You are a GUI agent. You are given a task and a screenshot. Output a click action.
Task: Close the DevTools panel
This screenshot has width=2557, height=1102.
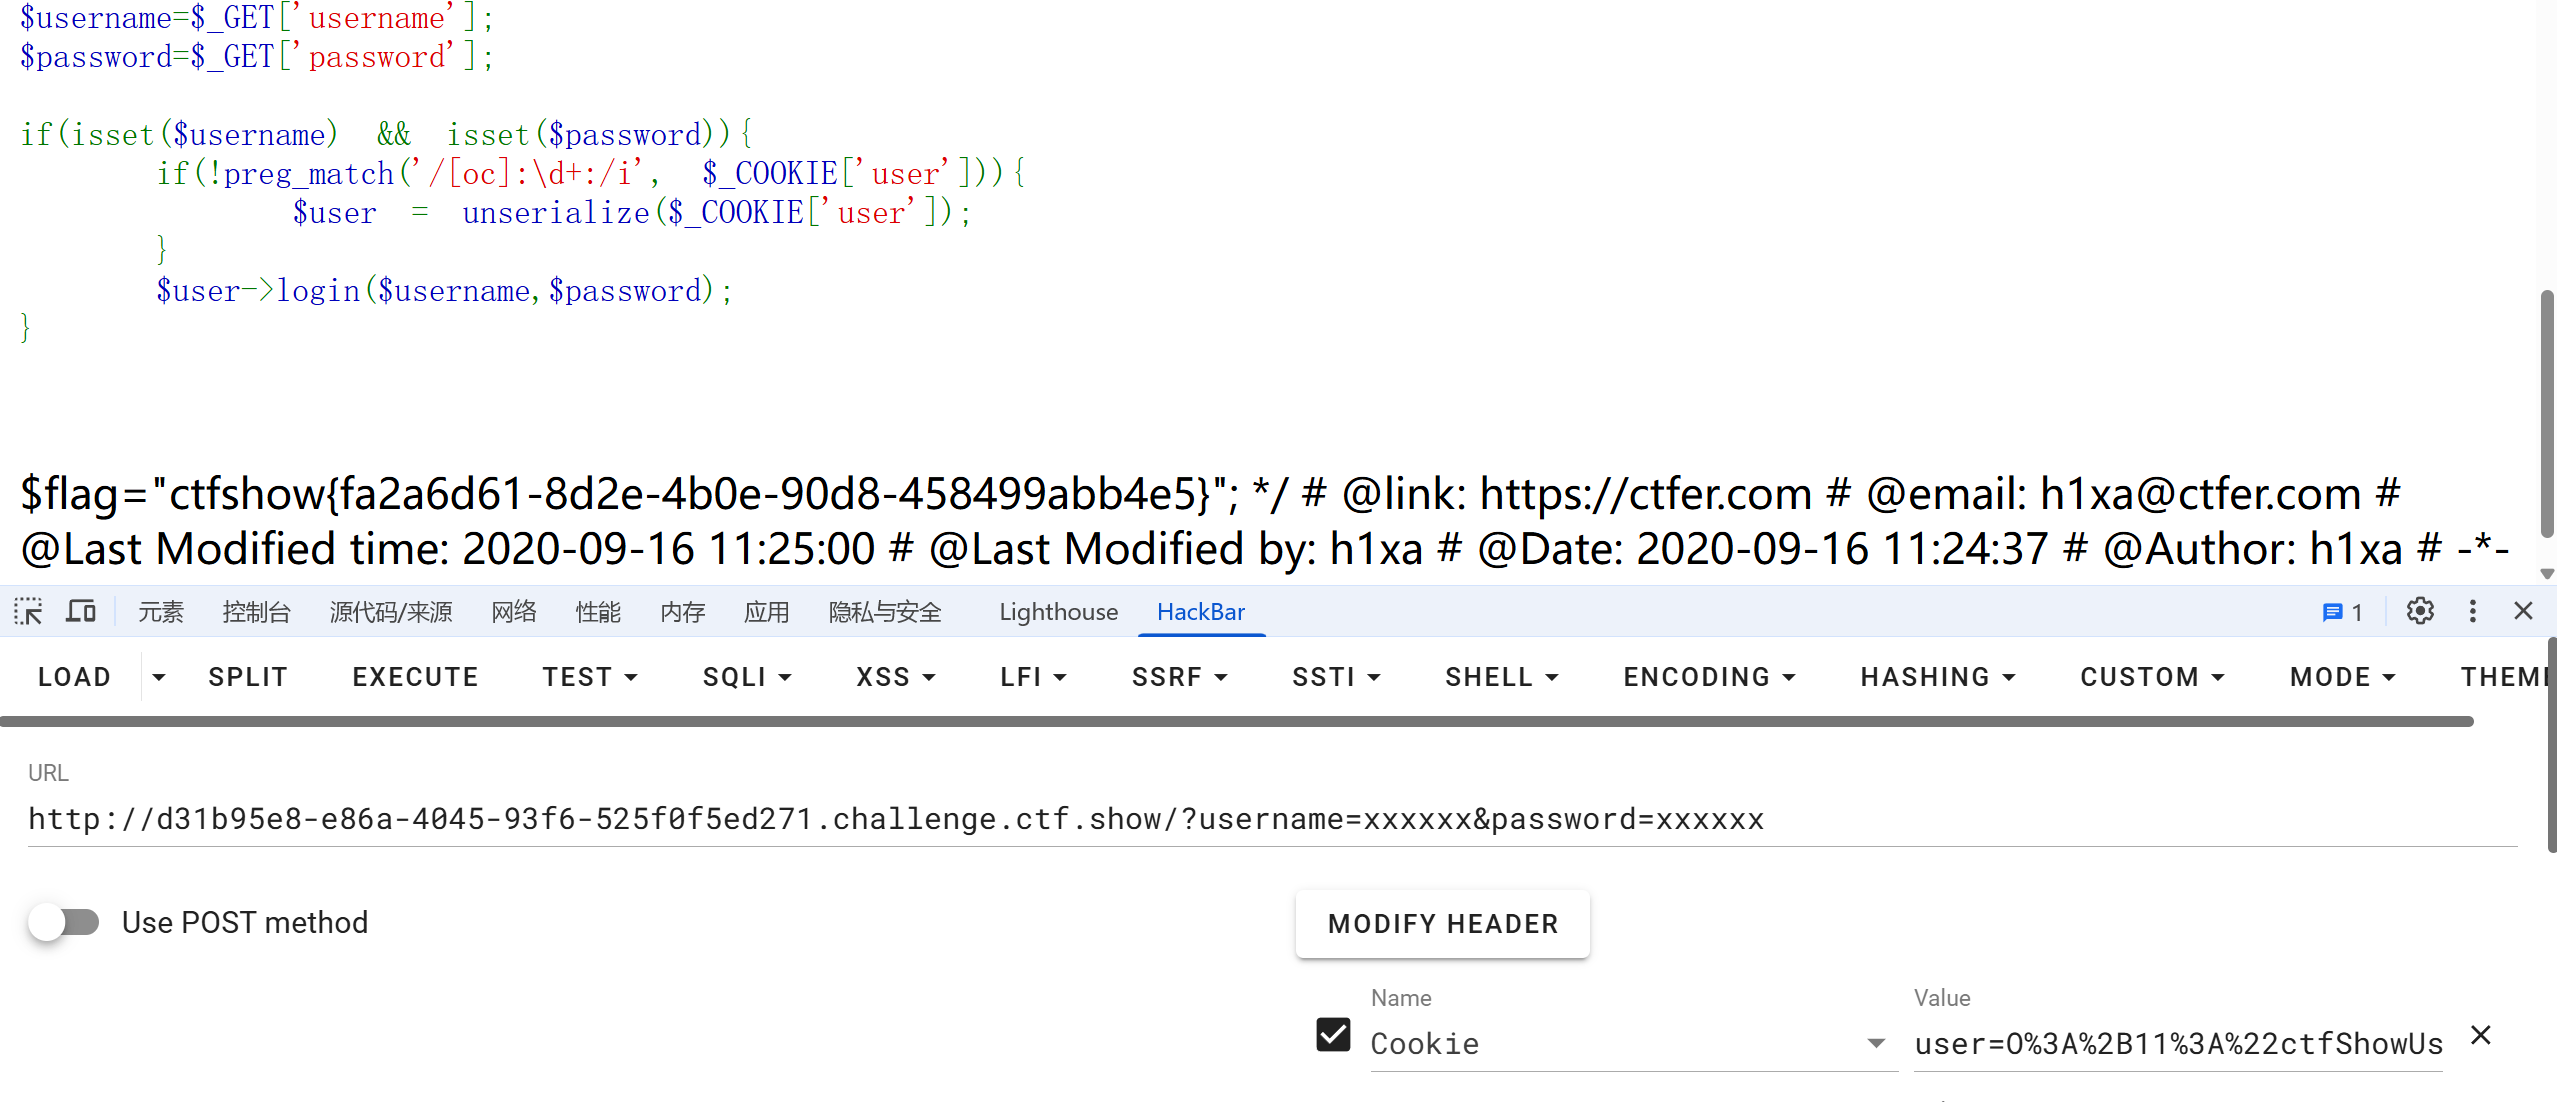pos(2523,612)
